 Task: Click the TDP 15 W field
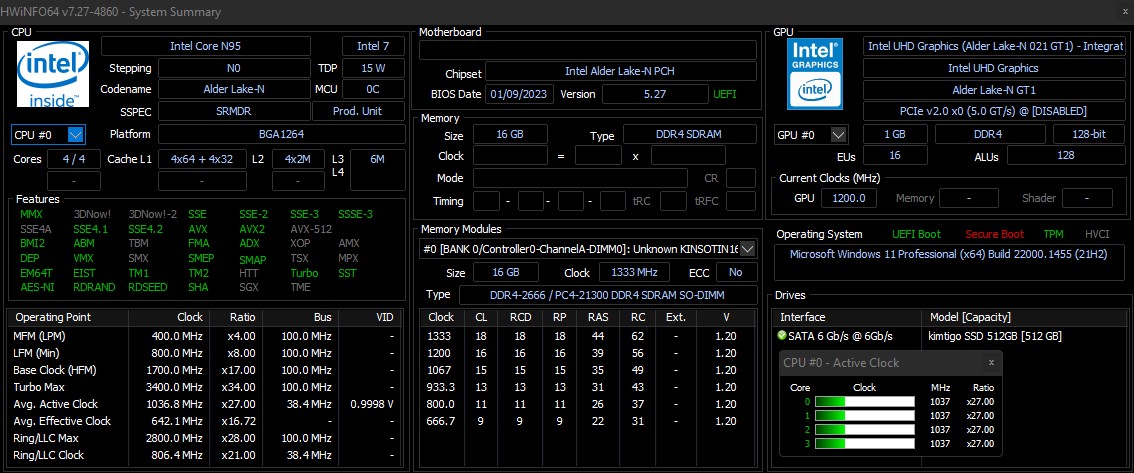pyautogui.click(x=373, y=68)
